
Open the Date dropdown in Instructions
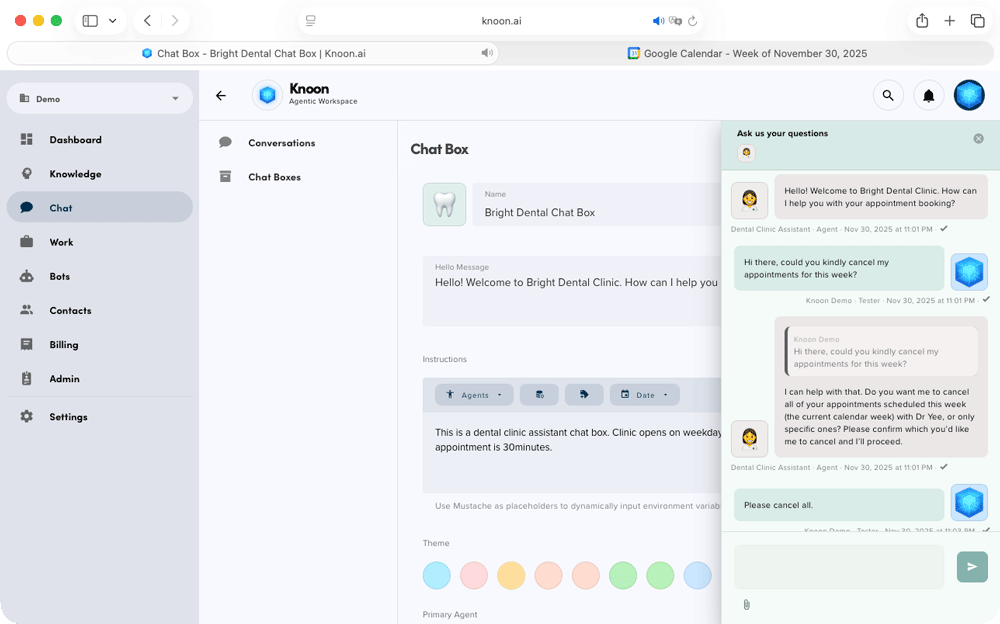click(644, 395)
